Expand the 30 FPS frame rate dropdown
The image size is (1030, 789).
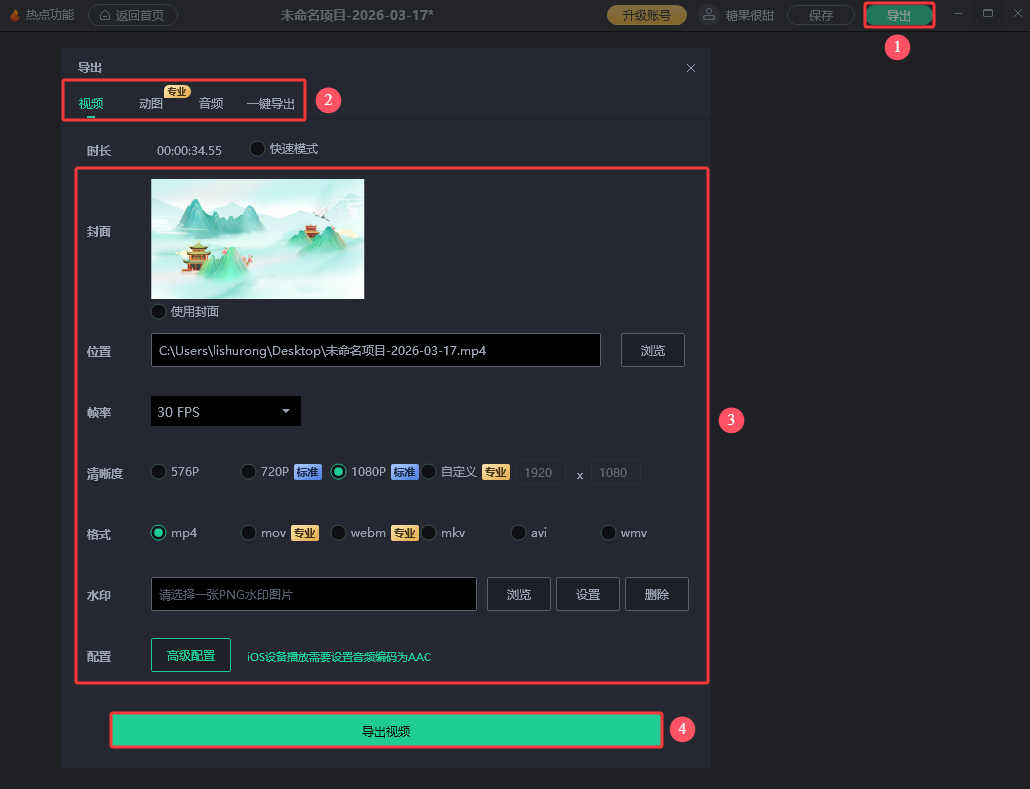pos(225,412)
